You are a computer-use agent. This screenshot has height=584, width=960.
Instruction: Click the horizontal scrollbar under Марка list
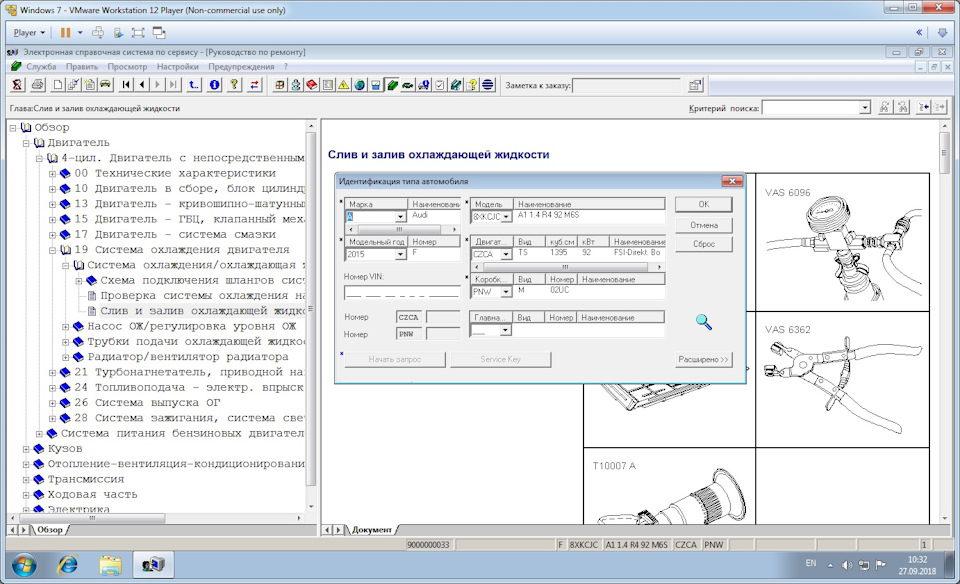(x=402, y=230)
